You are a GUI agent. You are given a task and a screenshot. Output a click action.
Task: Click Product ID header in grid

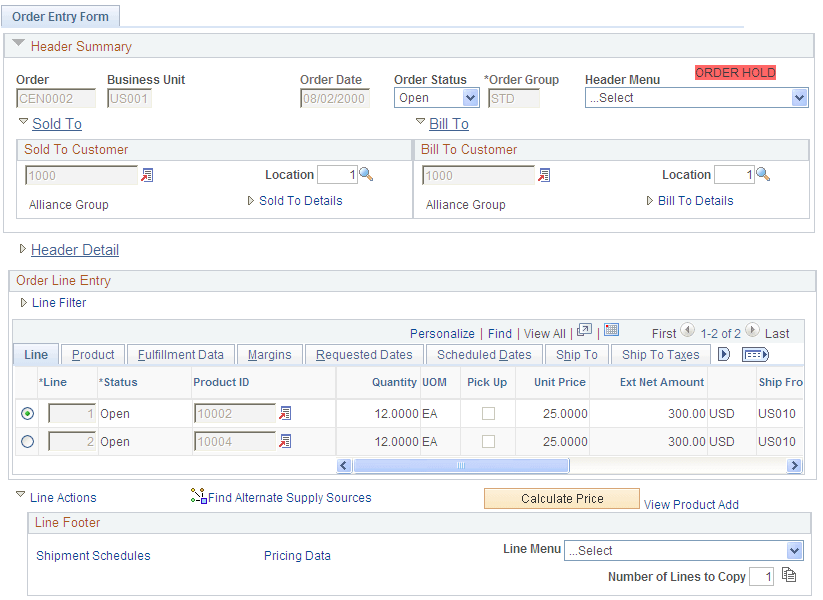[x=221, y=382]
